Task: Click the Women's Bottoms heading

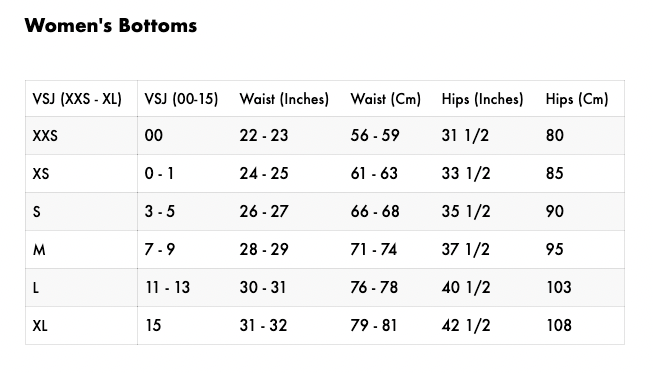Action: click(x=111, y=25)
